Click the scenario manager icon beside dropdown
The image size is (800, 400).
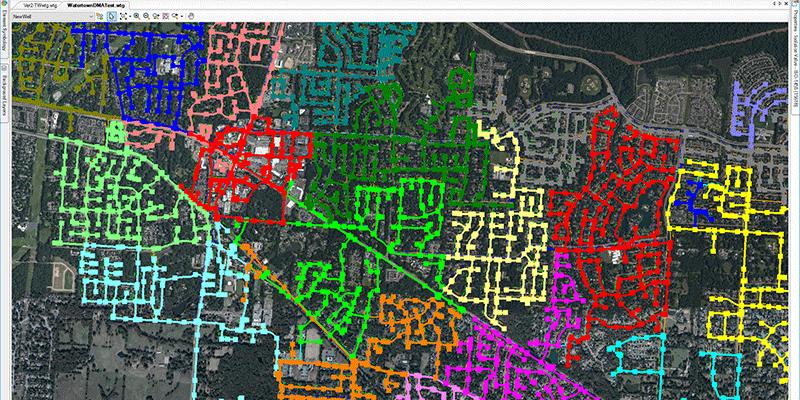(99, 17)
